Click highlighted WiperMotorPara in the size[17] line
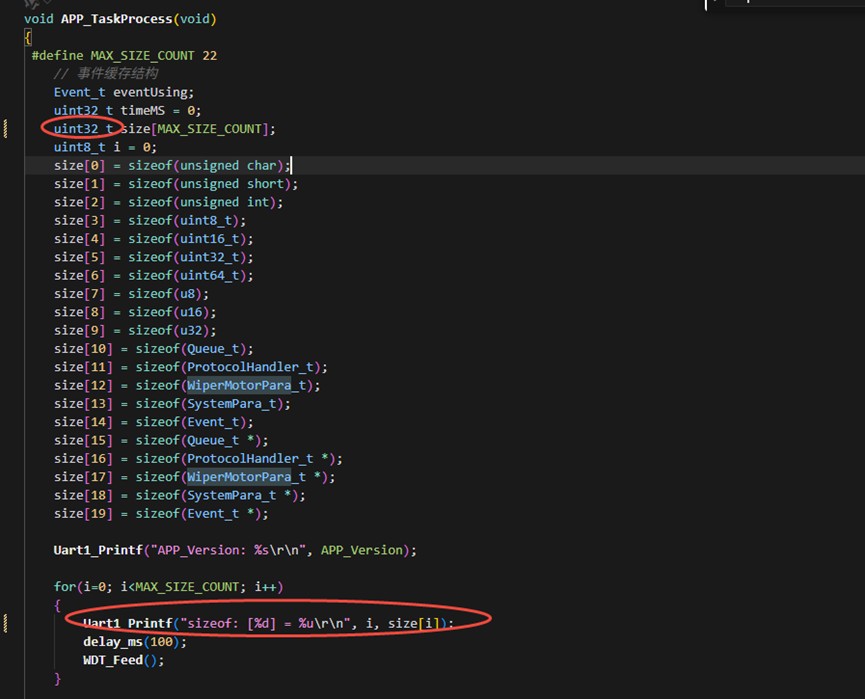This screenshot has width=865, height=699. pyautogui.click(x=239, y=477)
